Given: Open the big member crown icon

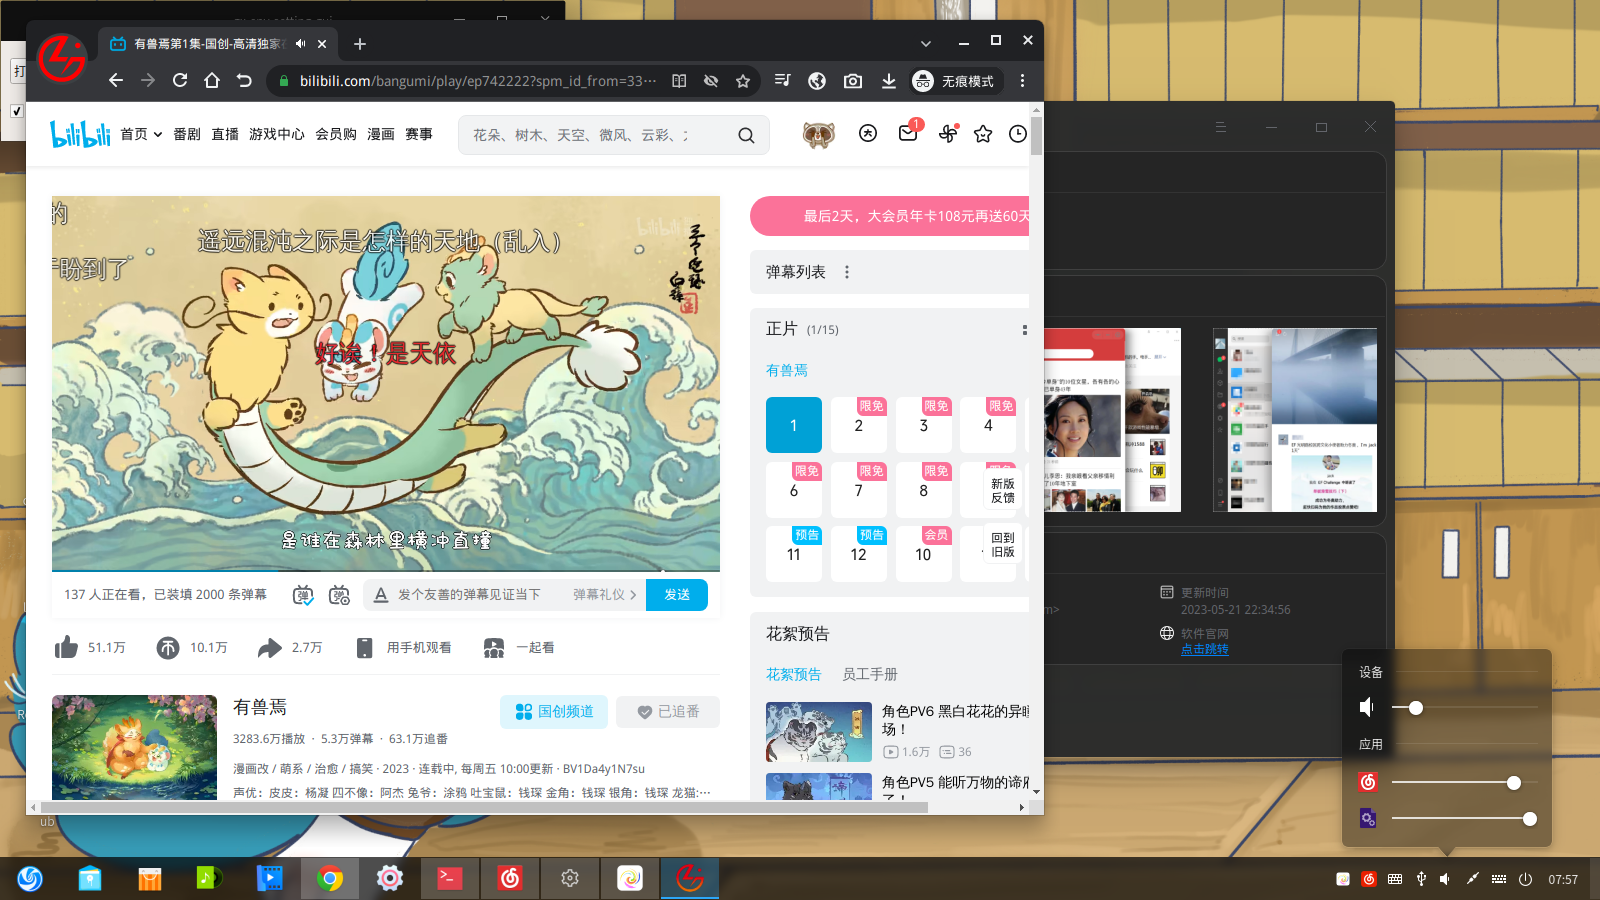Looking at the screenshot, I should 868,133.
